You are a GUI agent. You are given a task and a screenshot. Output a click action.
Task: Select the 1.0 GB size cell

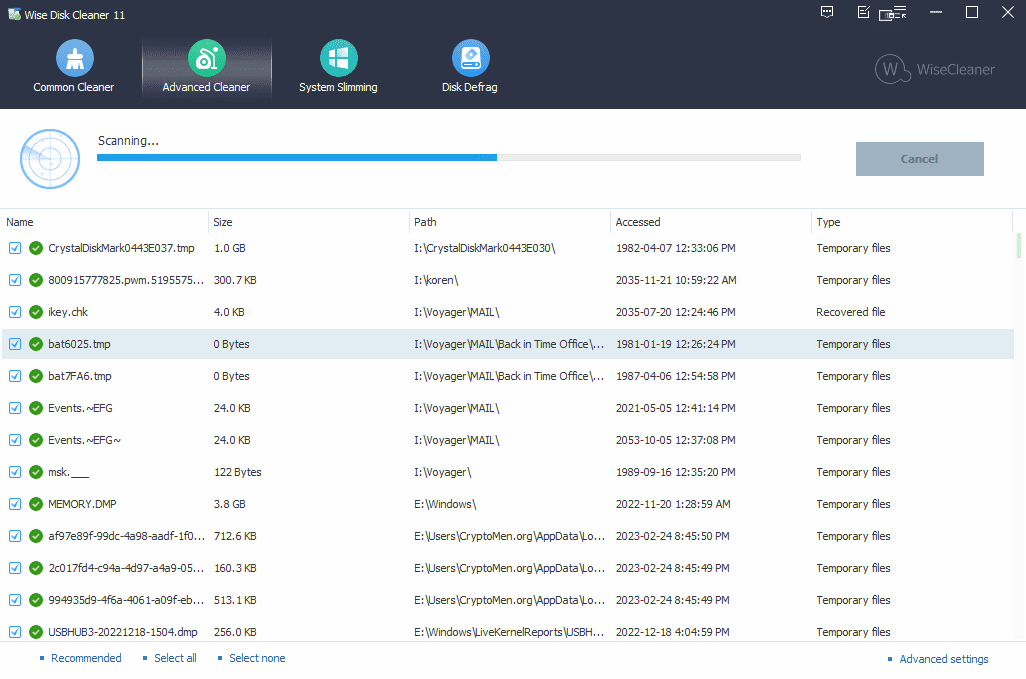230,249
